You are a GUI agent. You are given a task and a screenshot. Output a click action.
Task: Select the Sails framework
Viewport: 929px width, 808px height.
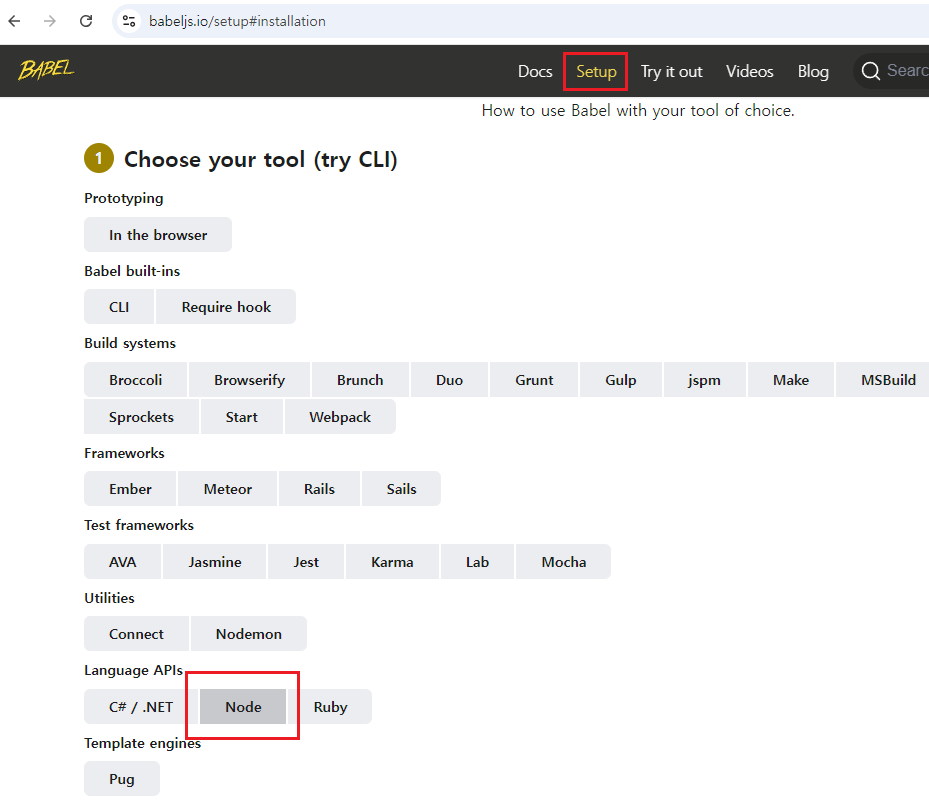[401, 489]
